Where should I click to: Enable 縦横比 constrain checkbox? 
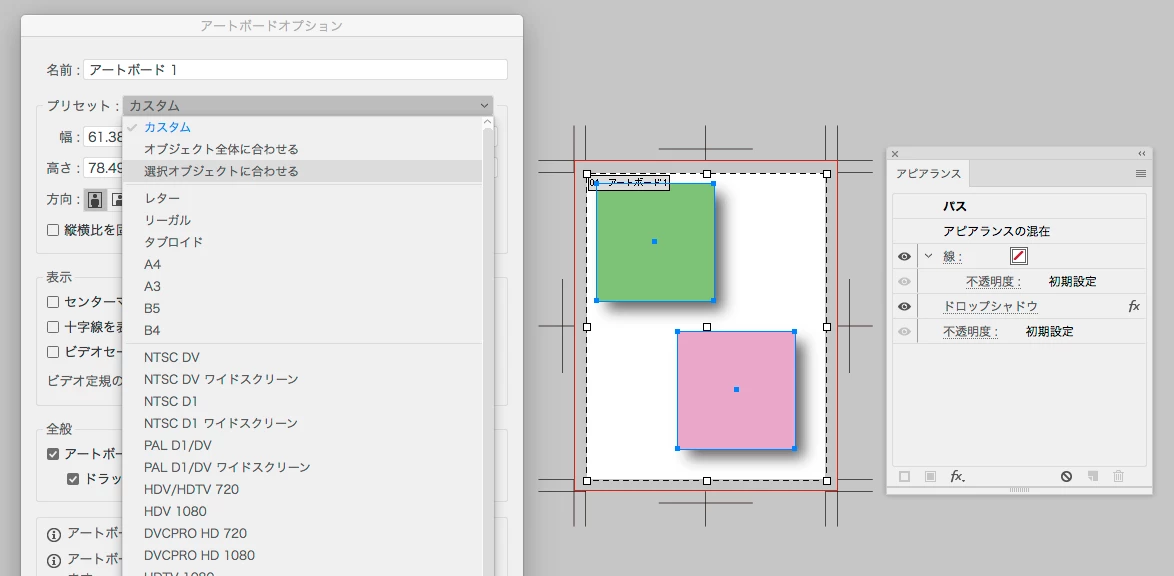pyautogui.click(x=53, y=231)
